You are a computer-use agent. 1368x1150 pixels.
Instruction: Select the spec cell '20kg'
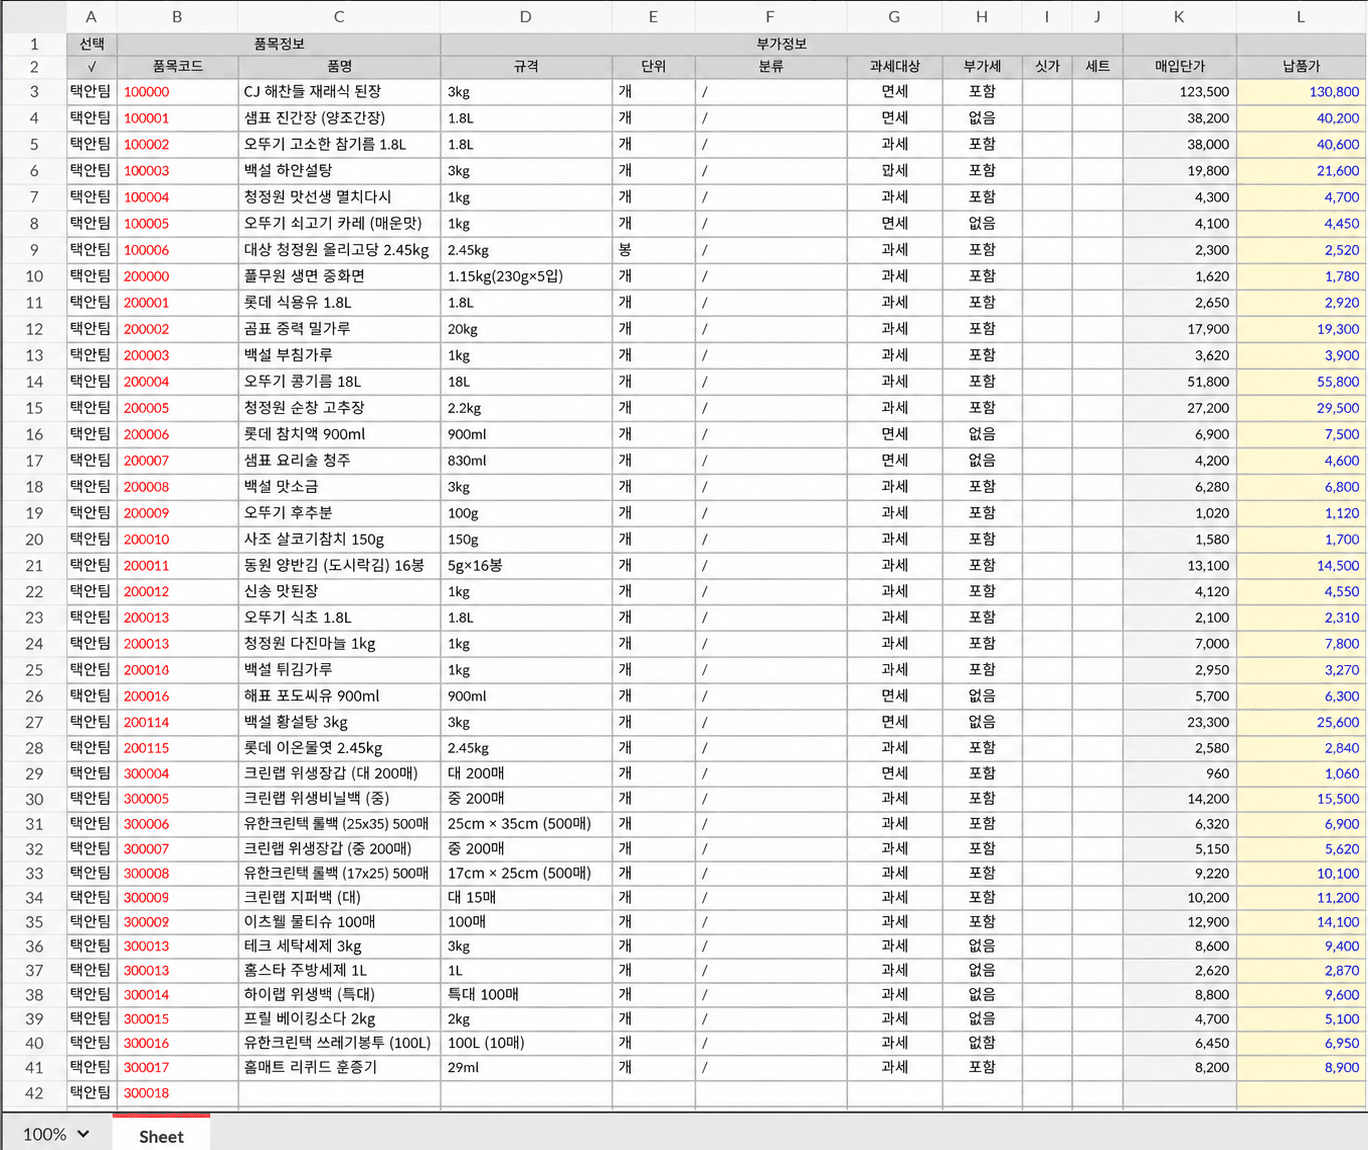coord(526,329)
